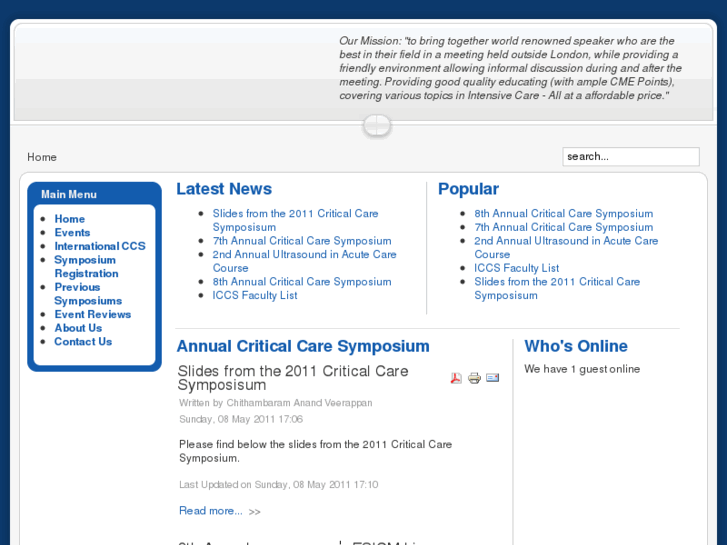Open Popular 8th Annual Critical Care Symposium
Viewport: 727px width, 545px height.
[x=564, y=213]
